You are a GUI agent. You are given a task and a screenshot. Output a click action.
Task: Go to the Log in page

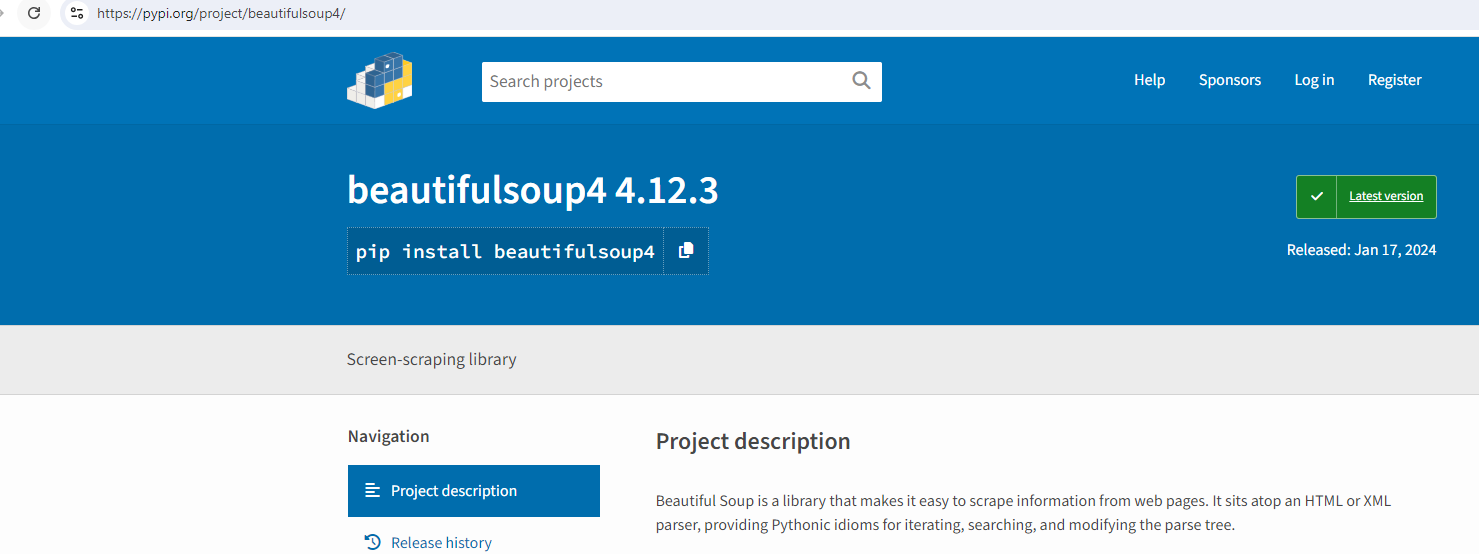[1314, 80]
